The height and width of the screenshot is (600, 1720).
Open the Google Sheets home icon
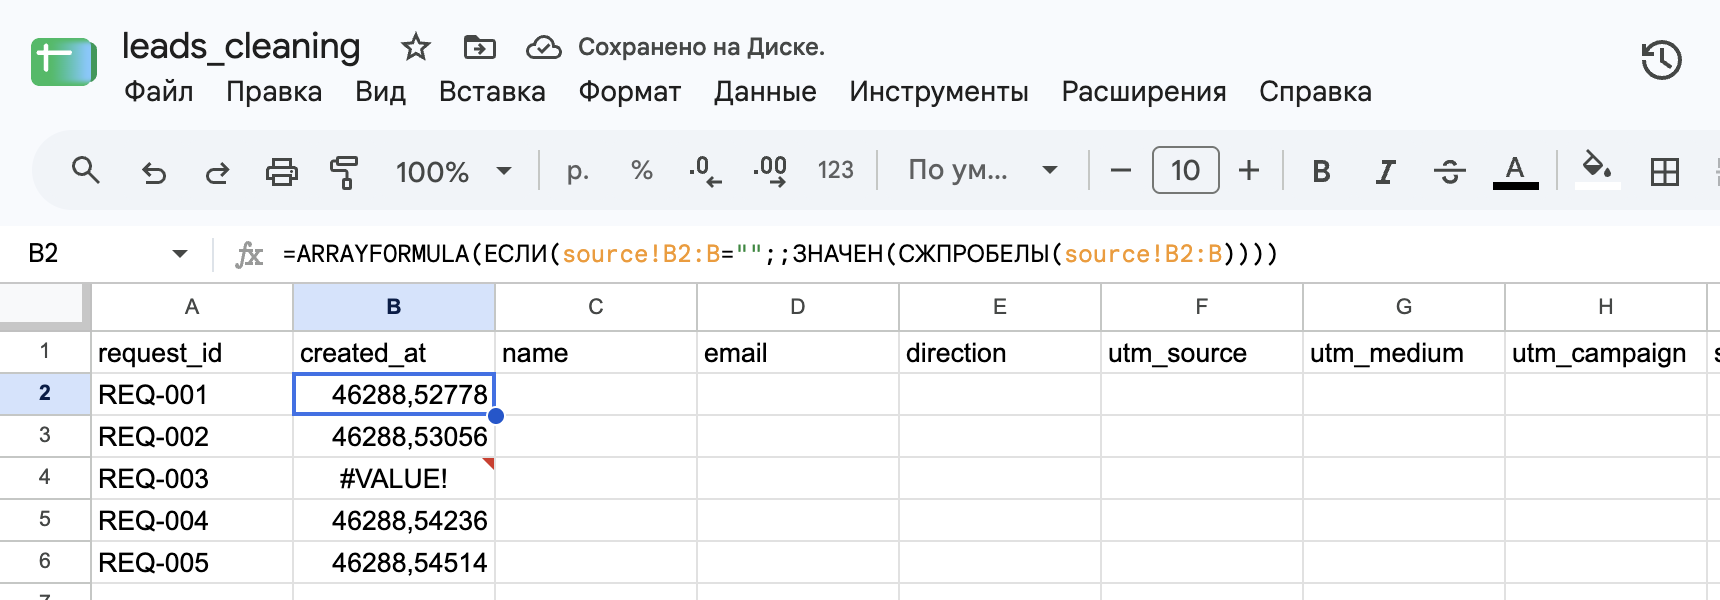pos(64,62)
